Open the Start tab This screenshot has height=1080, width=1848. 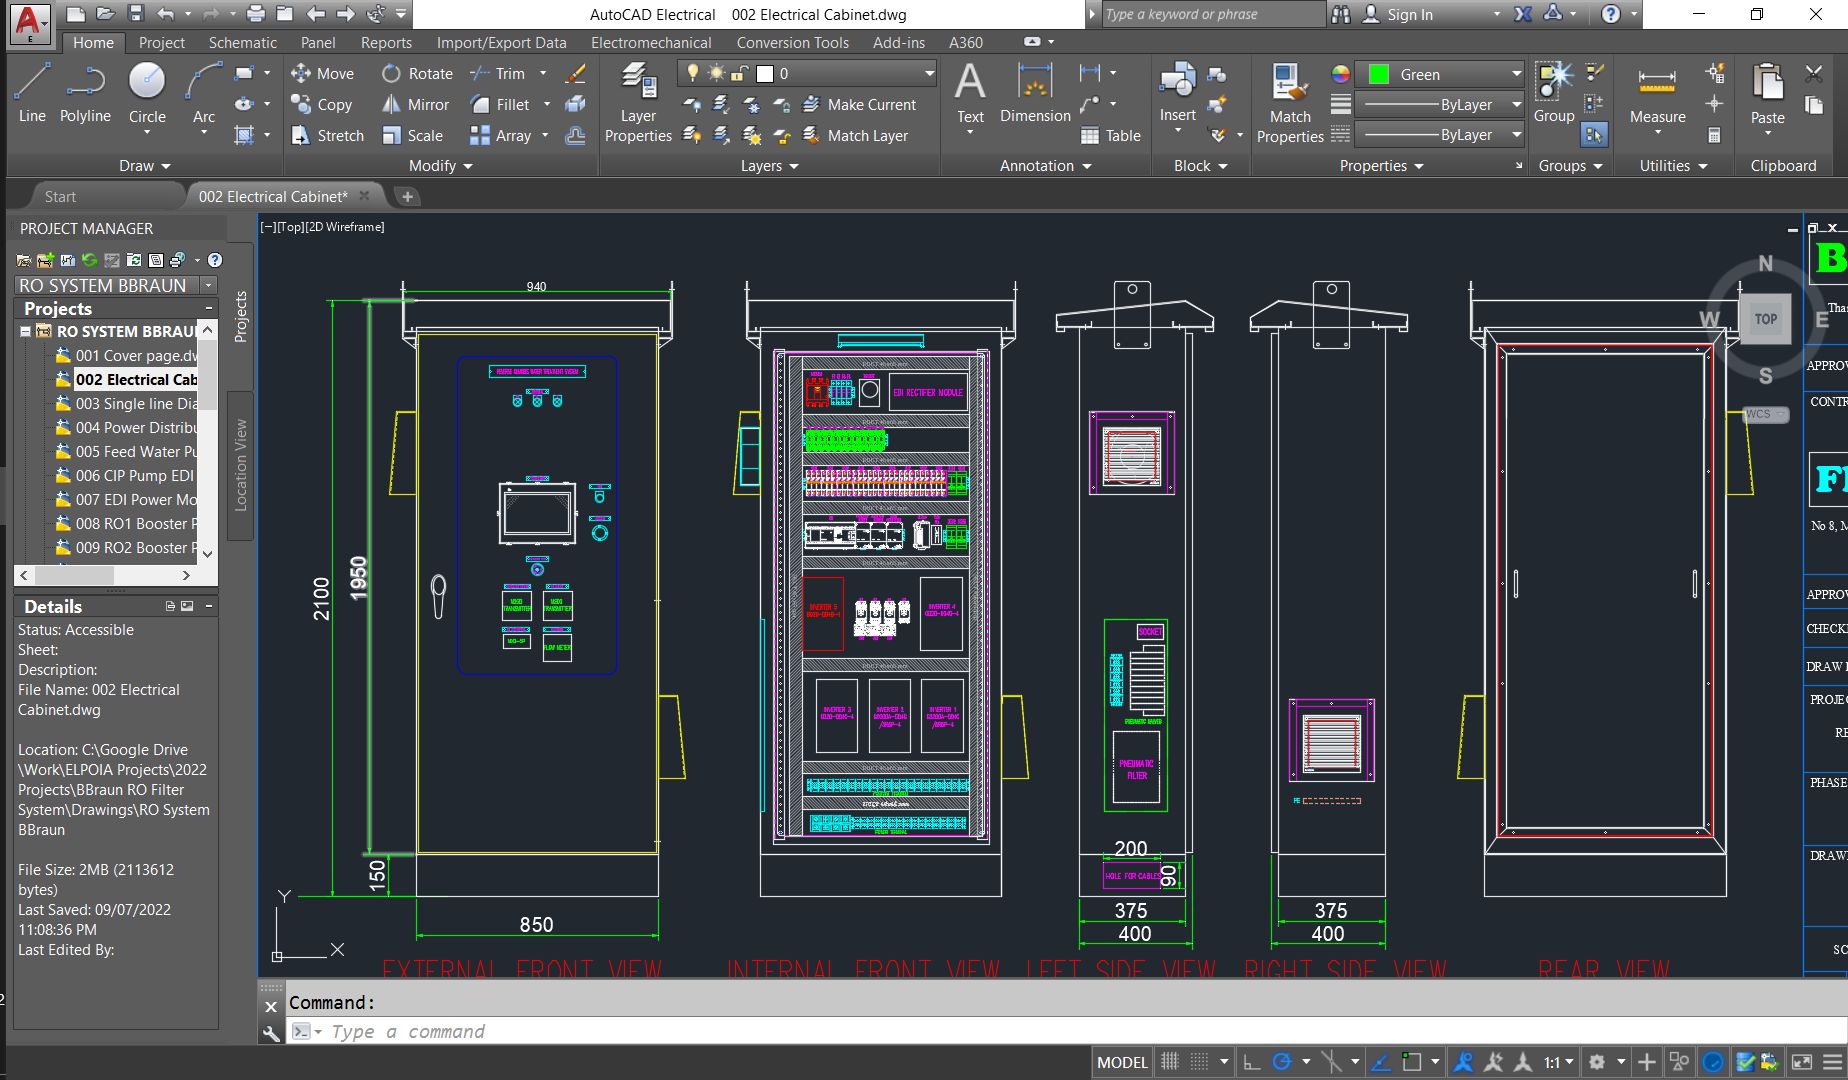(x=60, y=195)
